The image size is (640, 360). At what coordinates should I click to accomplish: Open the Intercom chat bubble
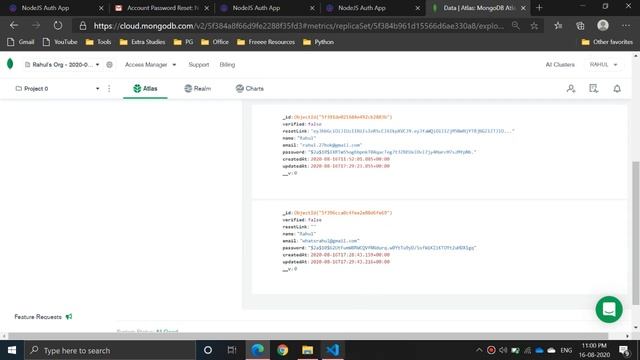[609, 309]
